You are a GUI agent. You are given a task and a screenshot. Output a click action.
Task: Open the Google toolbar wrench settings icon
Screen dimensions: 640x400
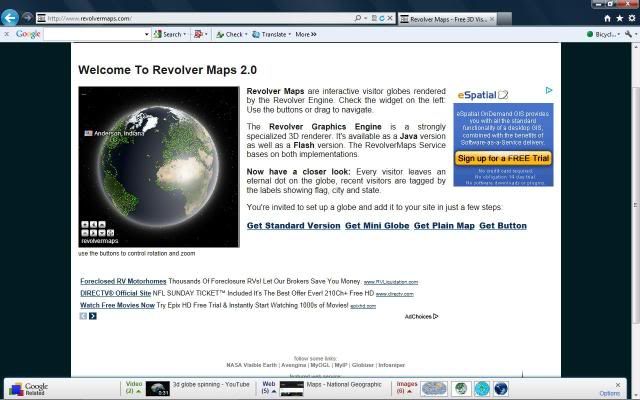pyautogui.click(x=629, y=35)
